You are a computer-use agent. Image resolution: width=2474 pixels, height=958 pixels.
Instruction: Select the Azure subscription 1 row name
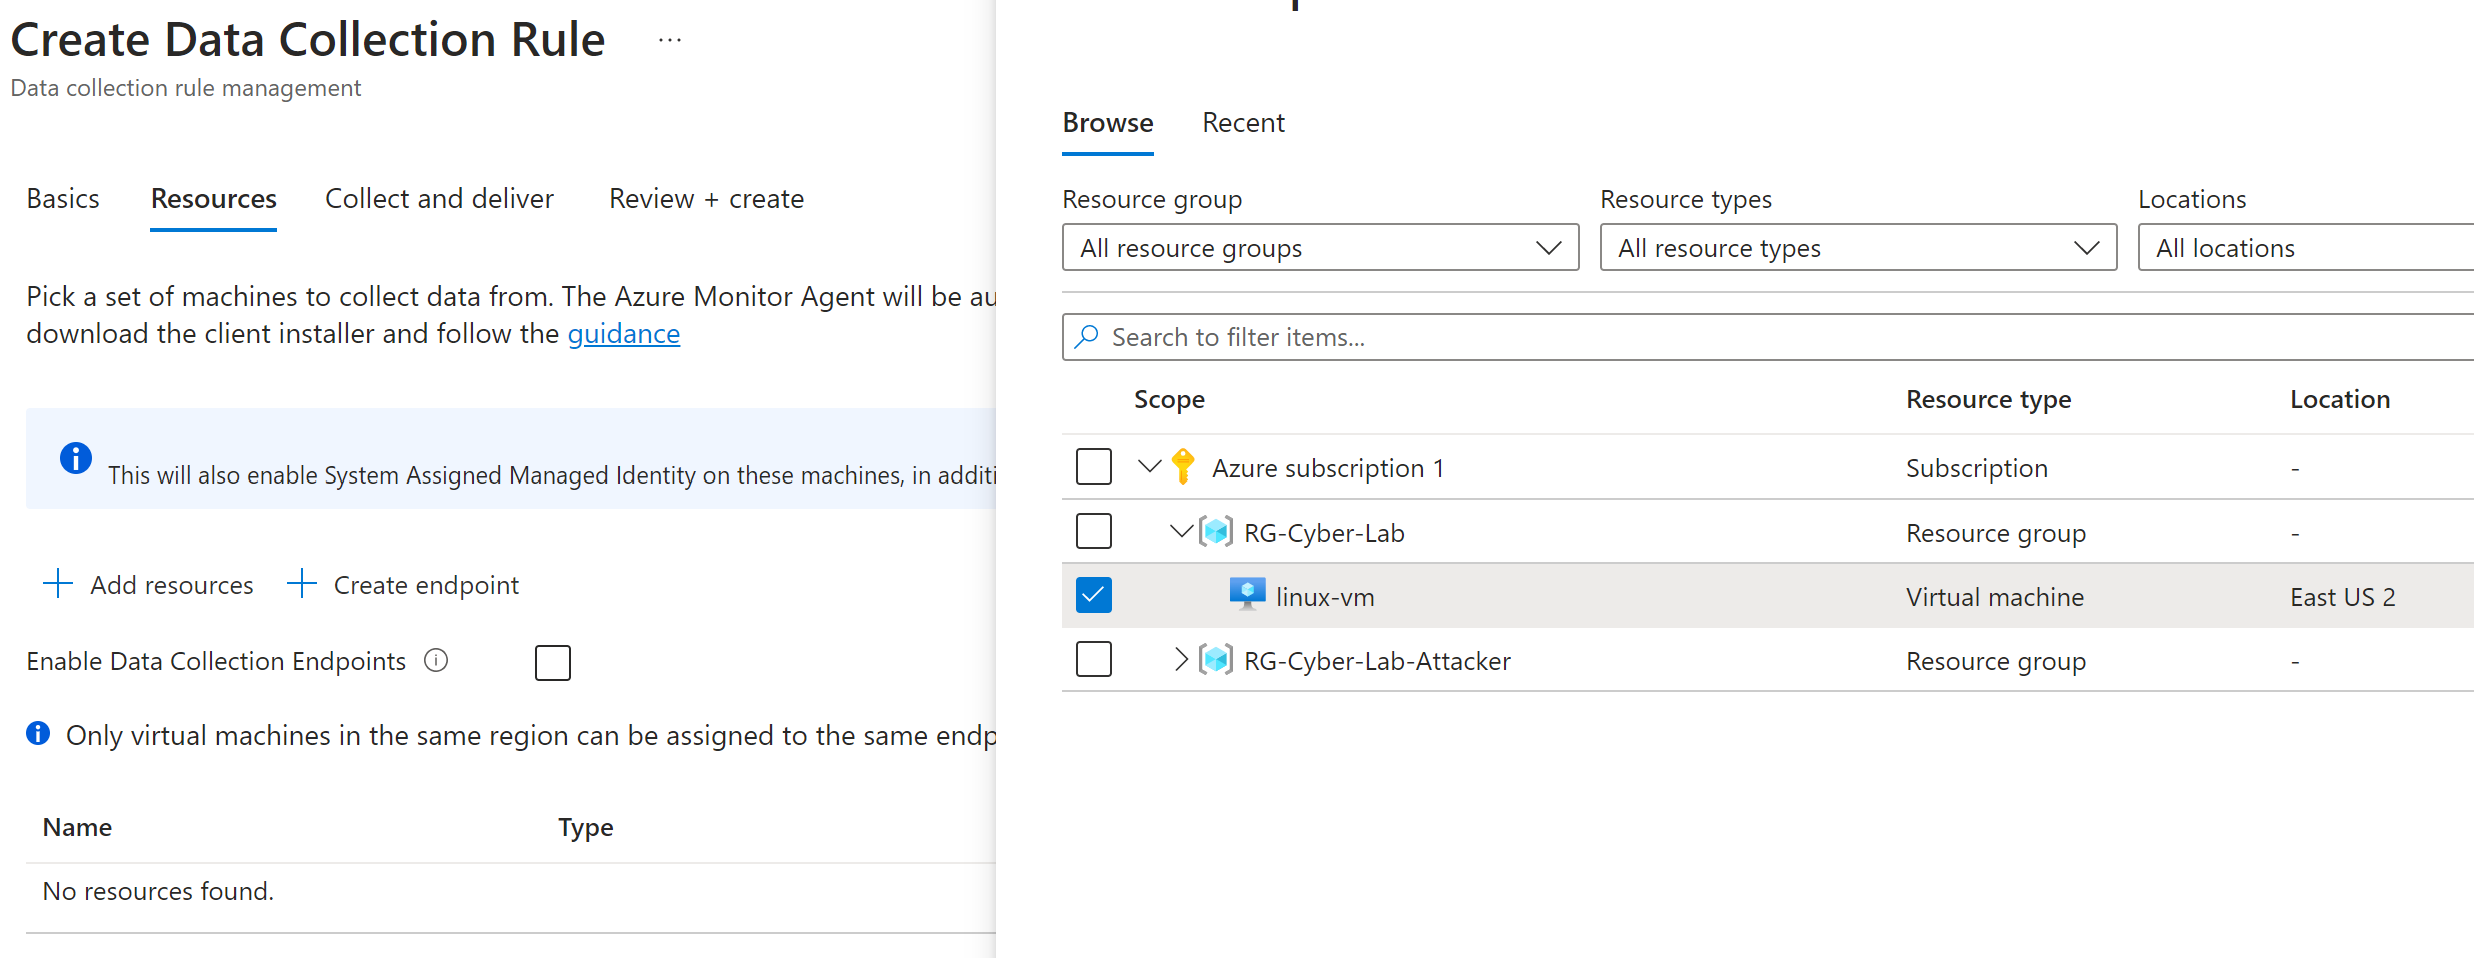tap(1328, 468)
